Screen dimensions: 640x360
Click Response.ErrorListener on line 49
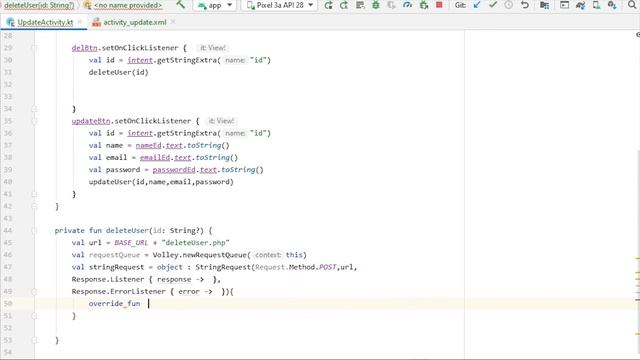118,291
